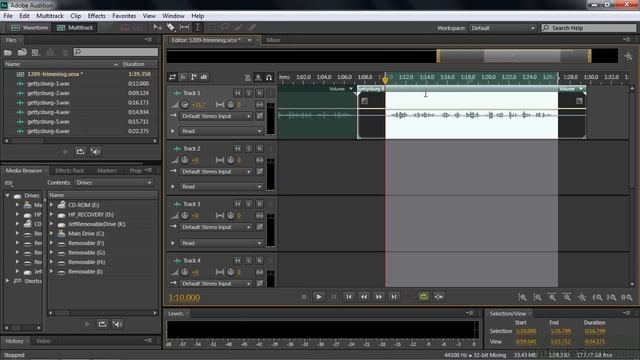The height and width of the screenshot is (360, 640).
Task: Expand the CD-ROM (E:) drive entry
Action: (51, 204)
